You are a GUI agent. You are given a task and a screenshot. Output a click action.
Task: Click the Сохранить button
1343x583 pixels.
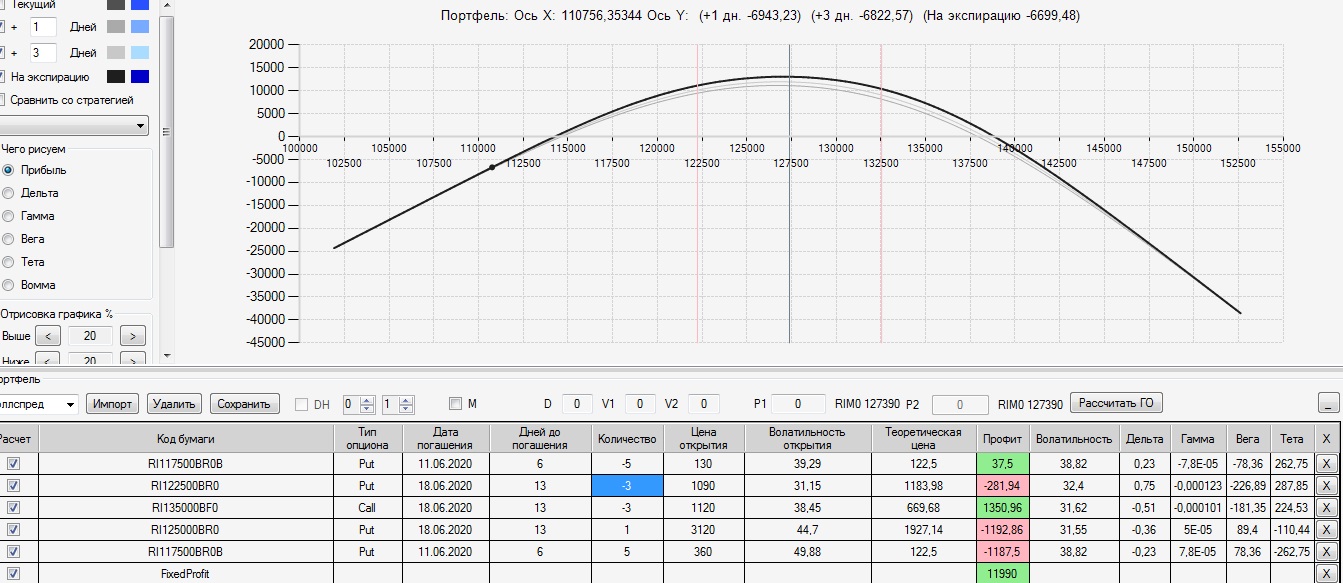[x=244, y=404]
